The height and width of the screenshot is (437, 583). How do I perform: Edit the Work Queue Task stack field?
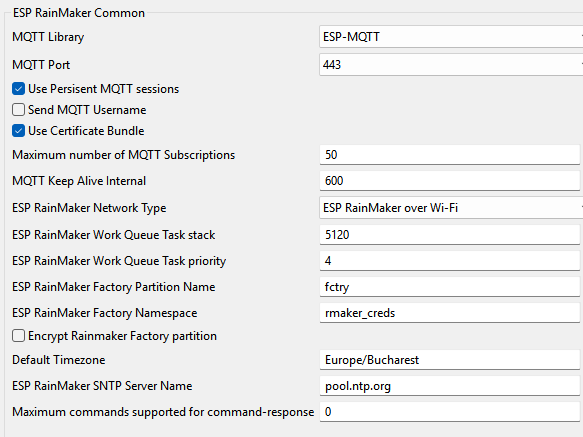(x=450, y=235)
